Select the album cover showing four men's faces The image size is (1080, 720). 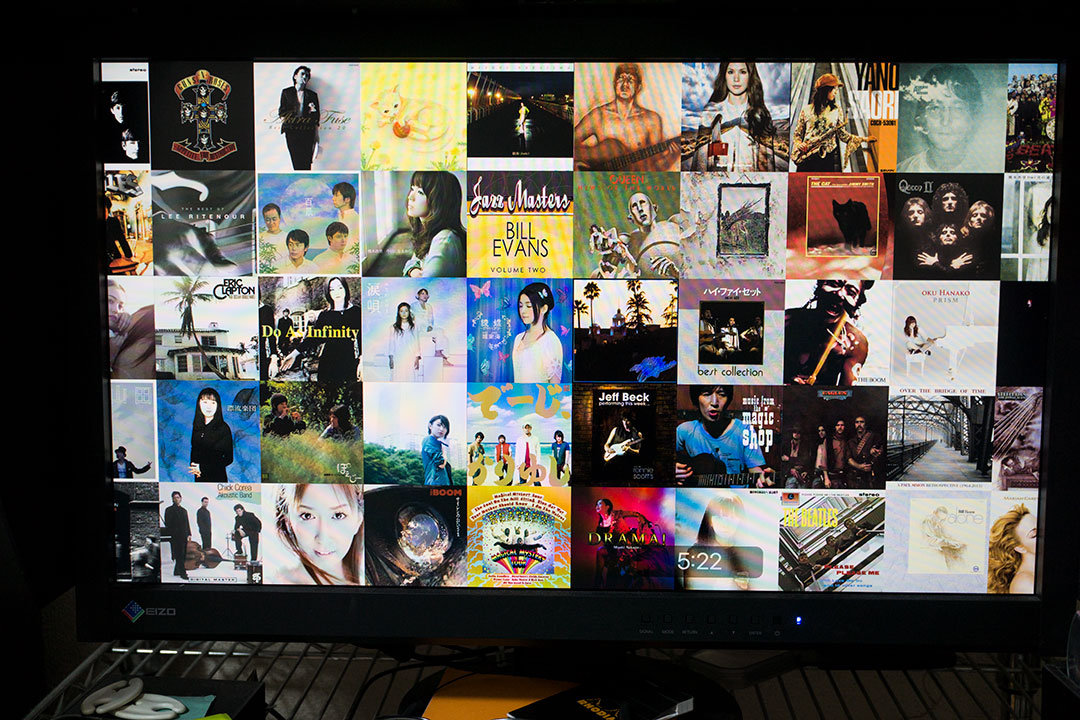click(309, 224)
